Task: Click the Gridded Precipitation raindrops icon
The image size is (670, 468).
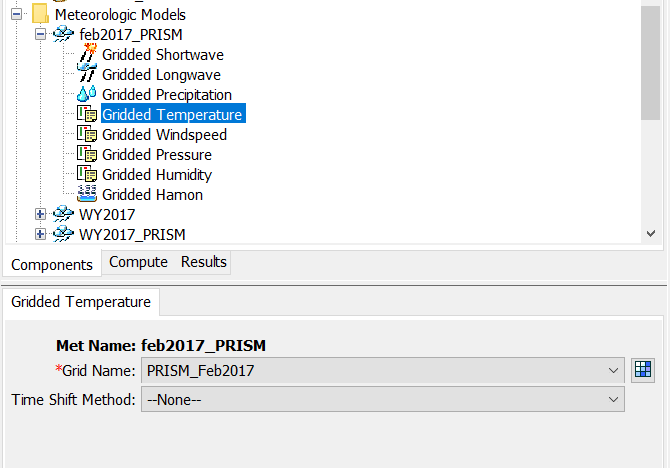Action: click(x=87, y=95)
